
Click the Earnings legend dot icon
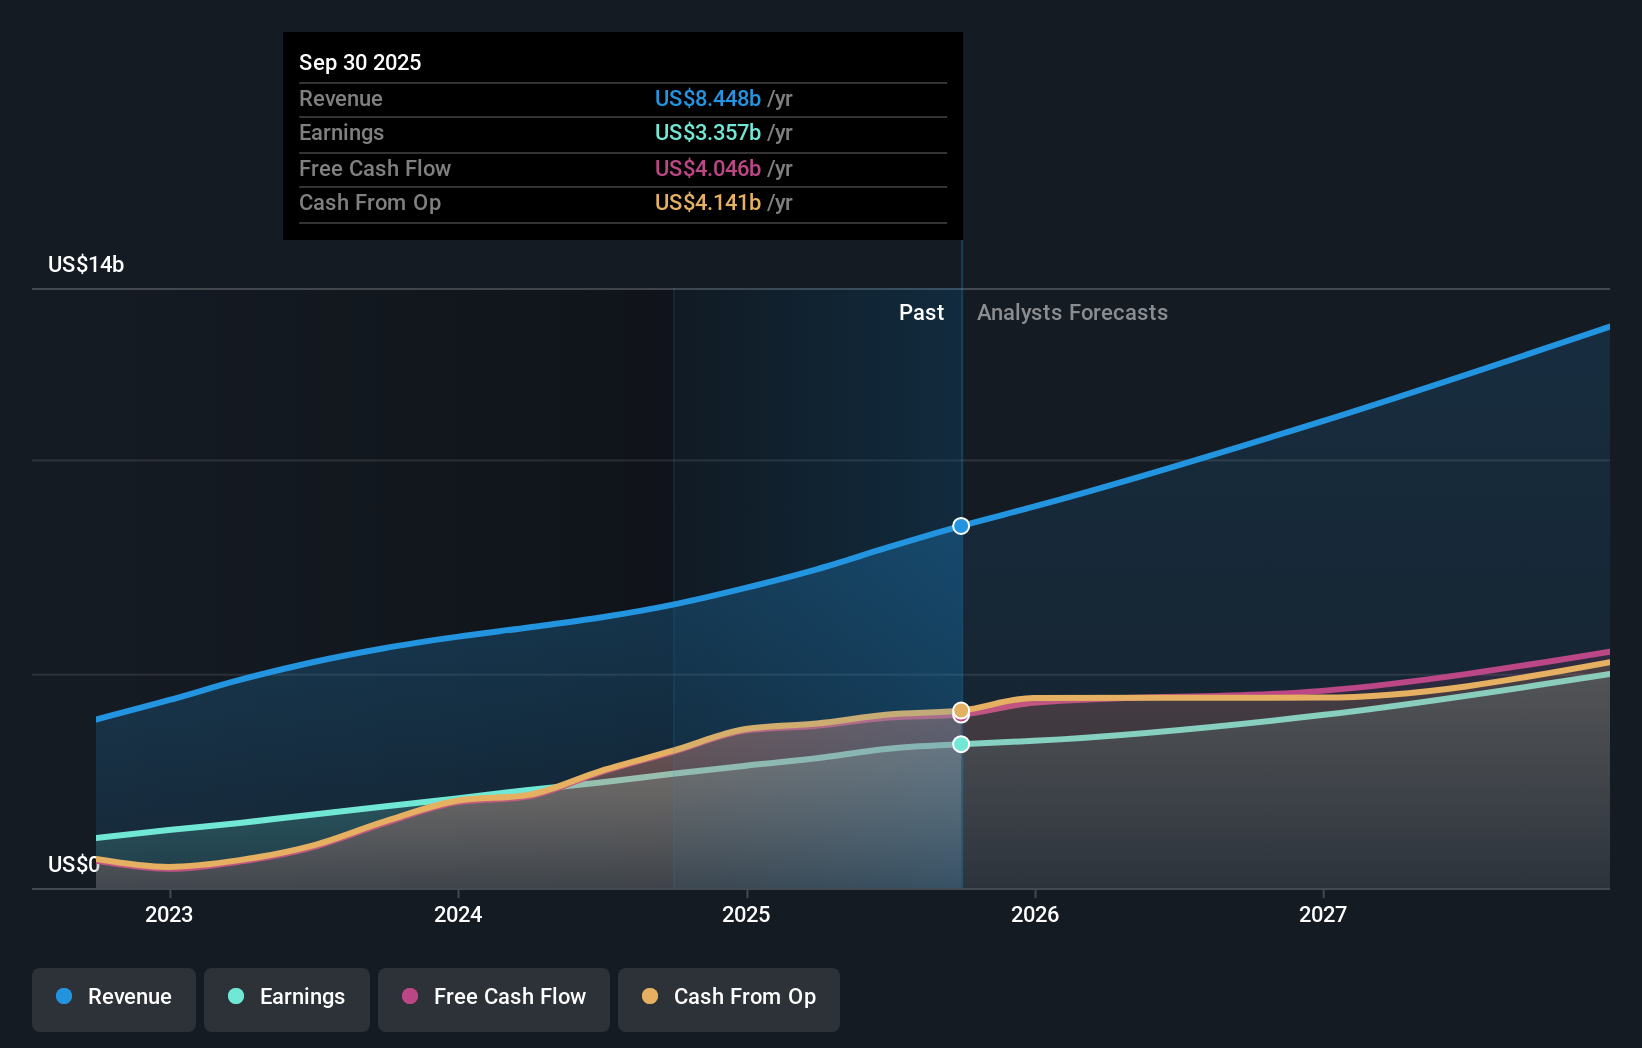(235, 997)
